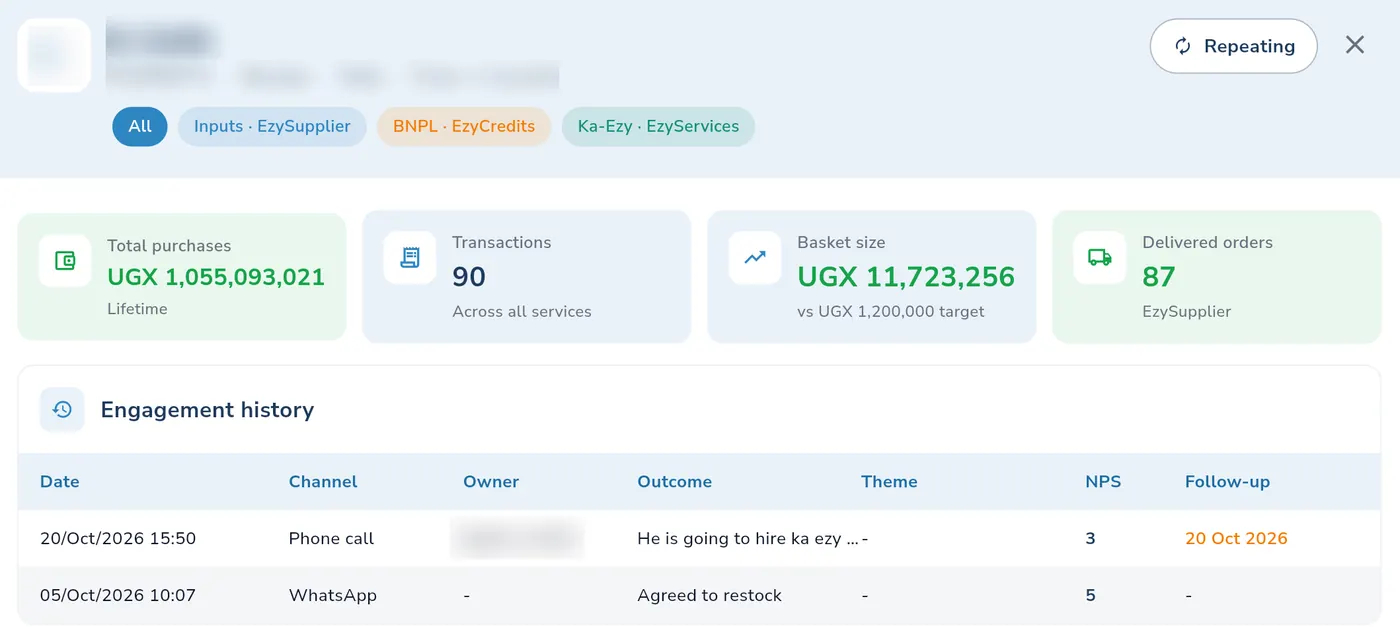Click the Theme column header
Screen dimensions: 1400x627
pyautogui.click(x=889, y=481)
